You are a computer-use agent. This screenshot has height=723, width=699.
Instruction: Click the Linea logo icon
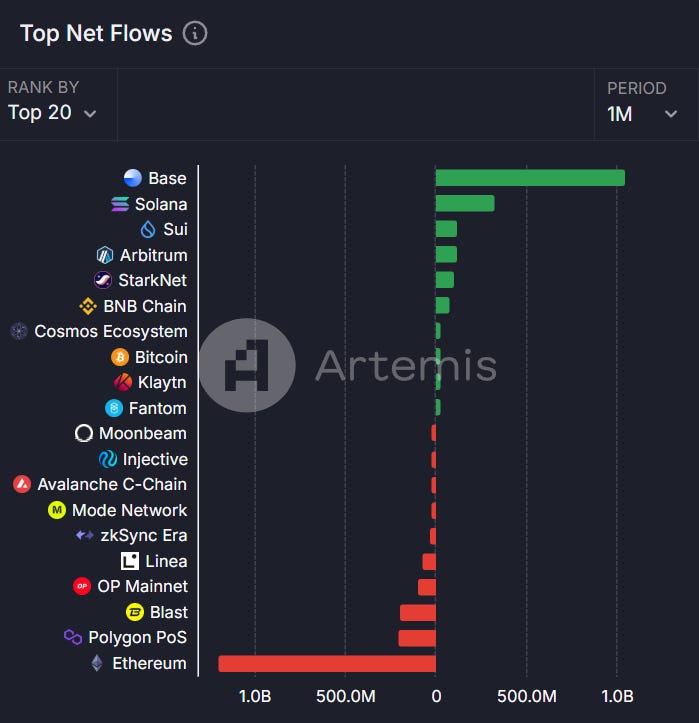coord(130,561)
